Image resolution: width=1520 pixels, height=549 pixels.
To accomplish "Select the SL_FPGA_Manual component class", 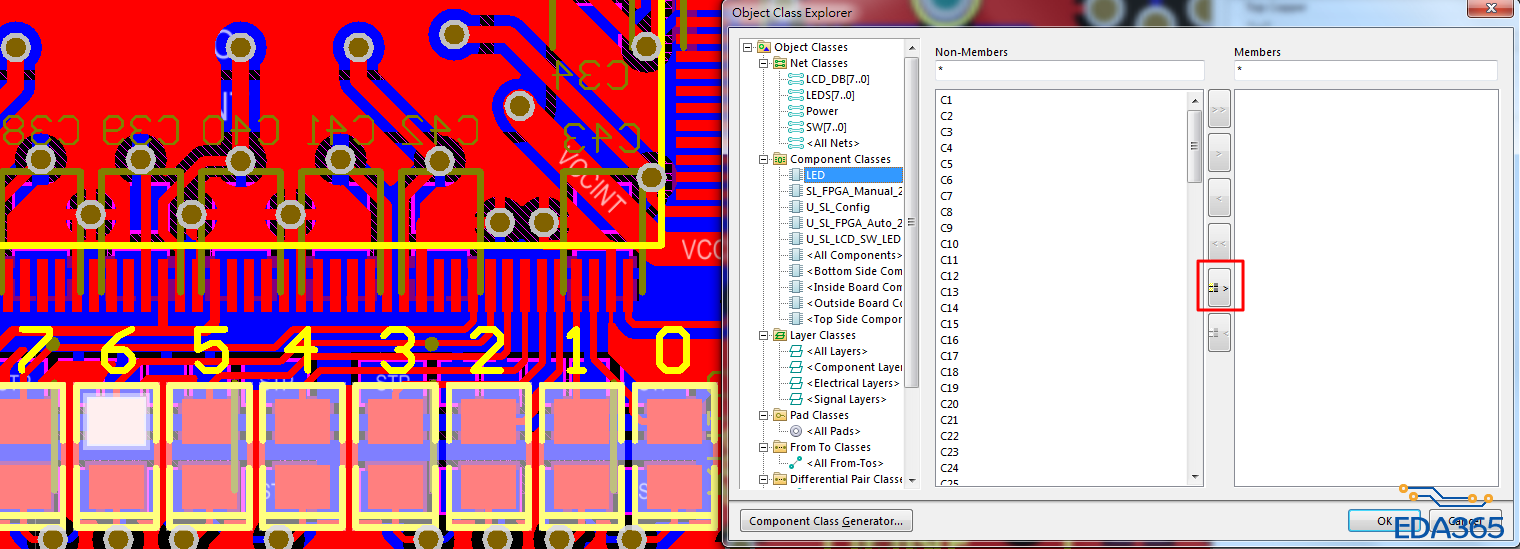I will (x=854, y=191).
